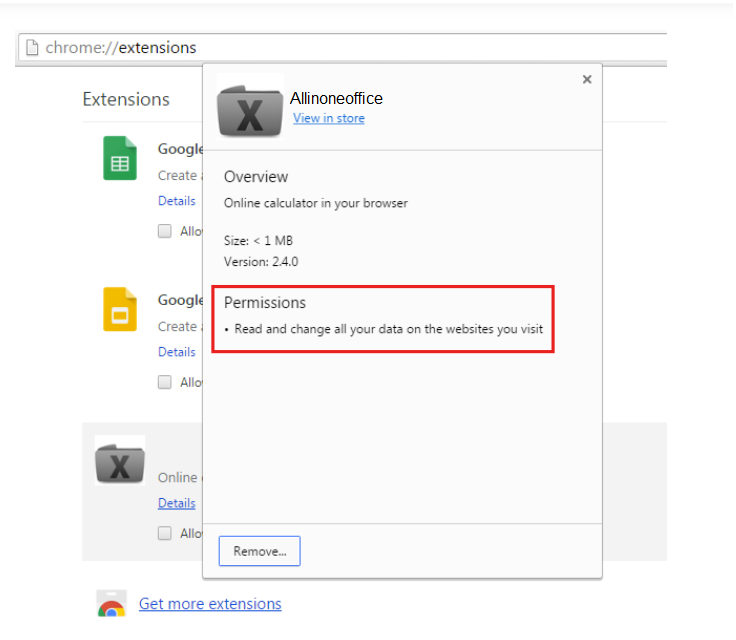
Task: Close the Allinoneoffice details dialog
Action: click(x=587, y=79)
